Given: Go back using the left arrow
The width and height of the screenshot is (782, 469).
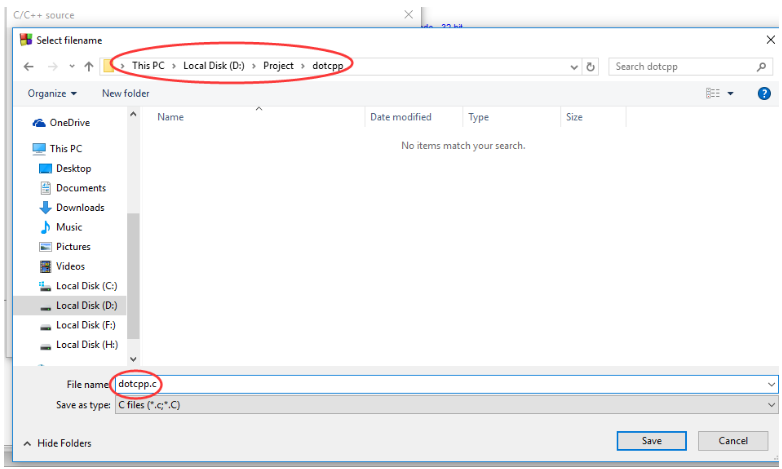Looking at the screenshot, I should [x=28, y=66].
